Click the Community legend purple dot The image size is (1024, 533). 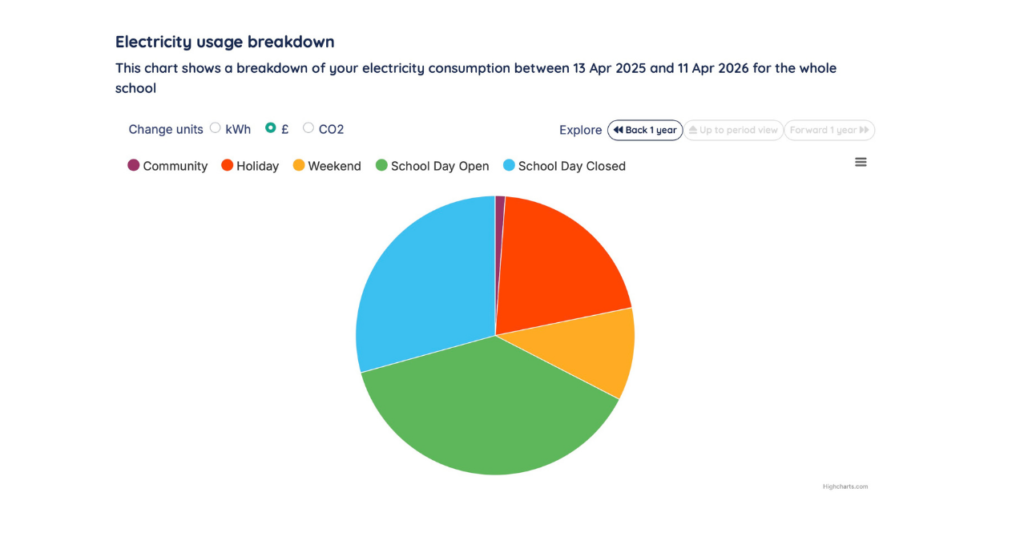(x=134, y=166)
